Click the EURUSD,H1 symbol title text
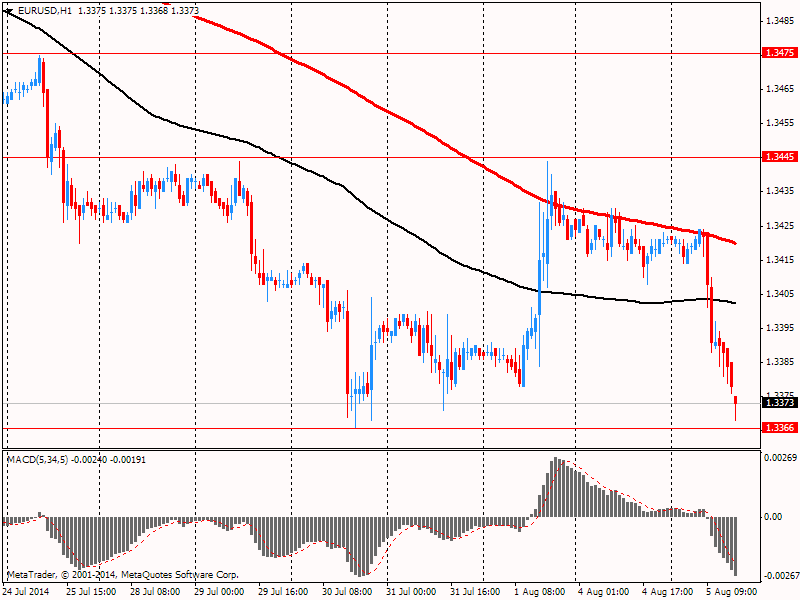This screenshot has height=600, width=800. click(x=45, y=10)
